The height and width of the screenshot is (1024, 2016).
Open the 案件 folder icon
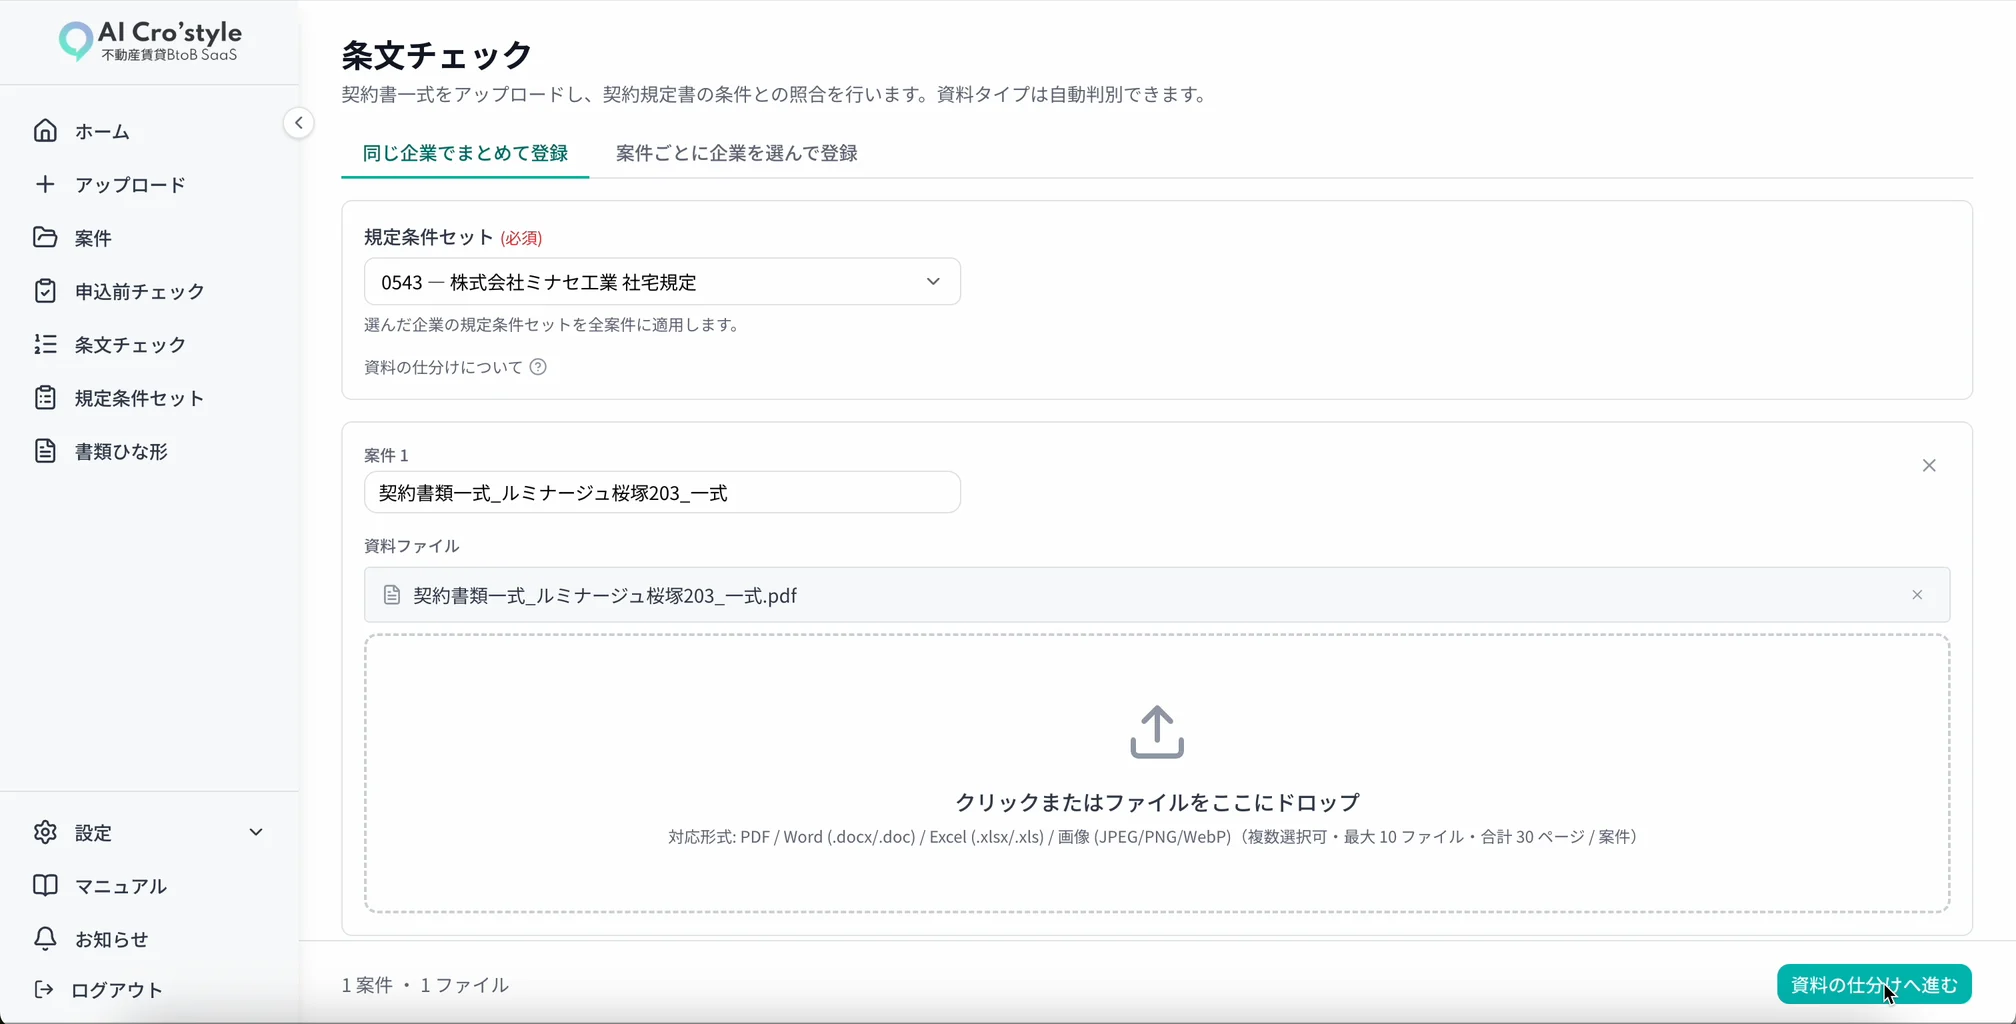tap(45, 237)
